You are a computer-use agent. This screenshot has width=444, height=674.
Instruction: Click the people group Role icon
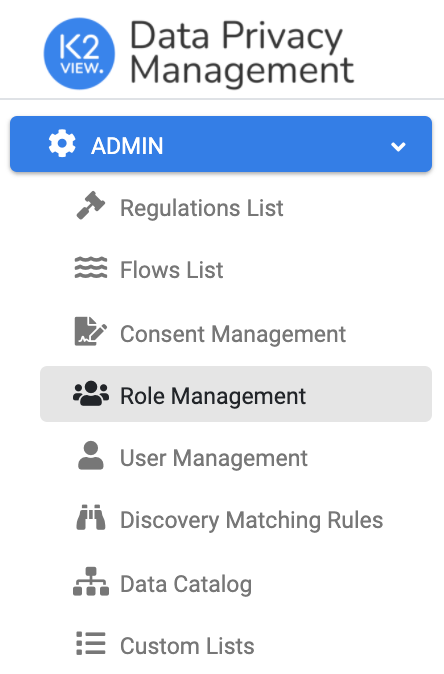91,394
